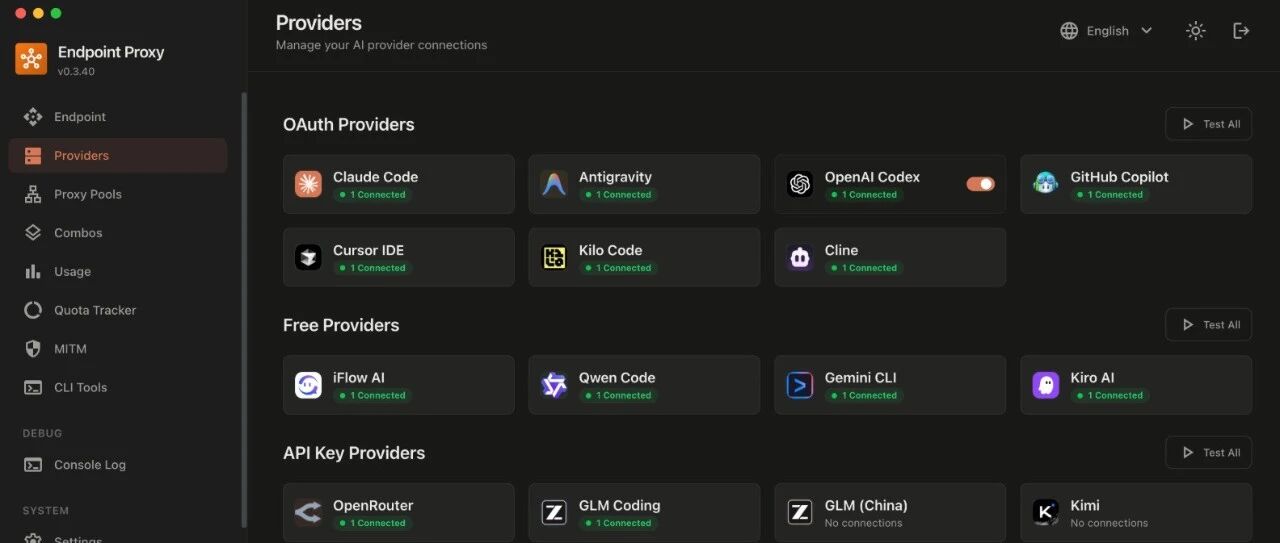Click the Quota Tracker ring icon
Viewport: 1280px width, 543px height.
tap(33, 310)
